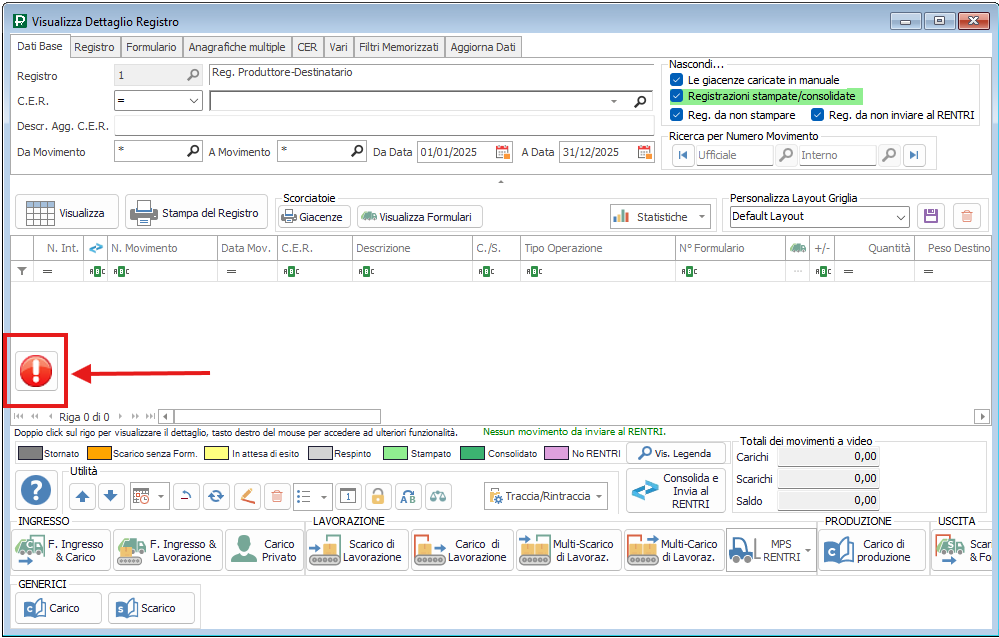Image resolution: width=999 pixels, height=638 pixels.
Task: Open the Default Layout dropdown
Action: (900, 216)
